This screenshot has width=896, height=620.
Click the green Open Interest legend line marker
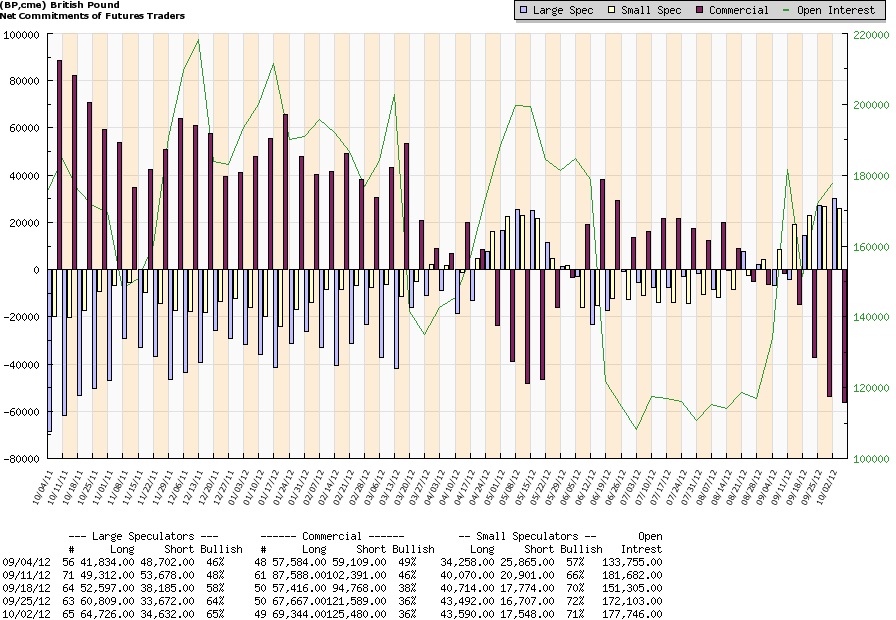(787, 10)
